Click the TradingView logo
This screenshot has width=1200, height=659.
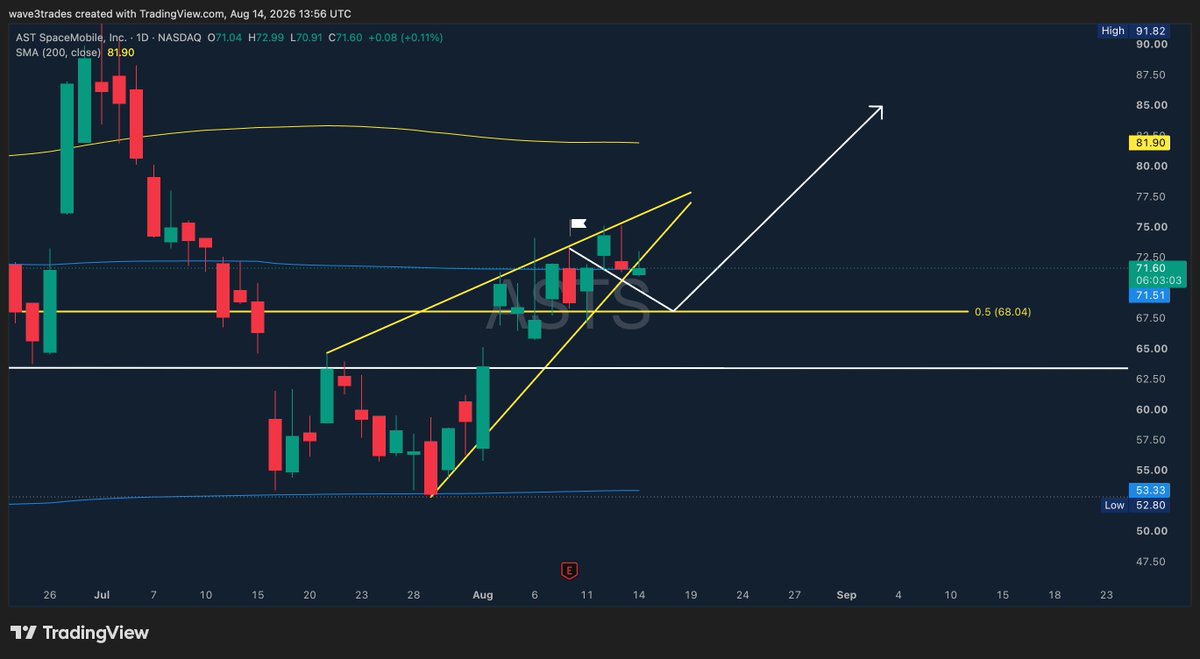[79, 633]
